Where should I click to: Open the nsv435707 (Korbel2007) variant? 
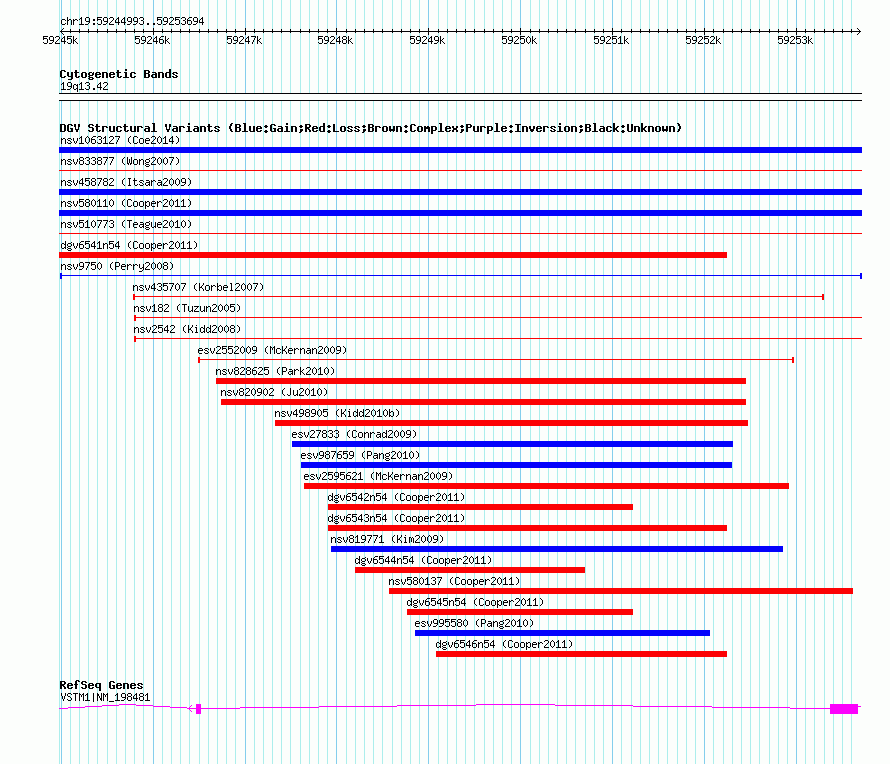tap(198, 287)
